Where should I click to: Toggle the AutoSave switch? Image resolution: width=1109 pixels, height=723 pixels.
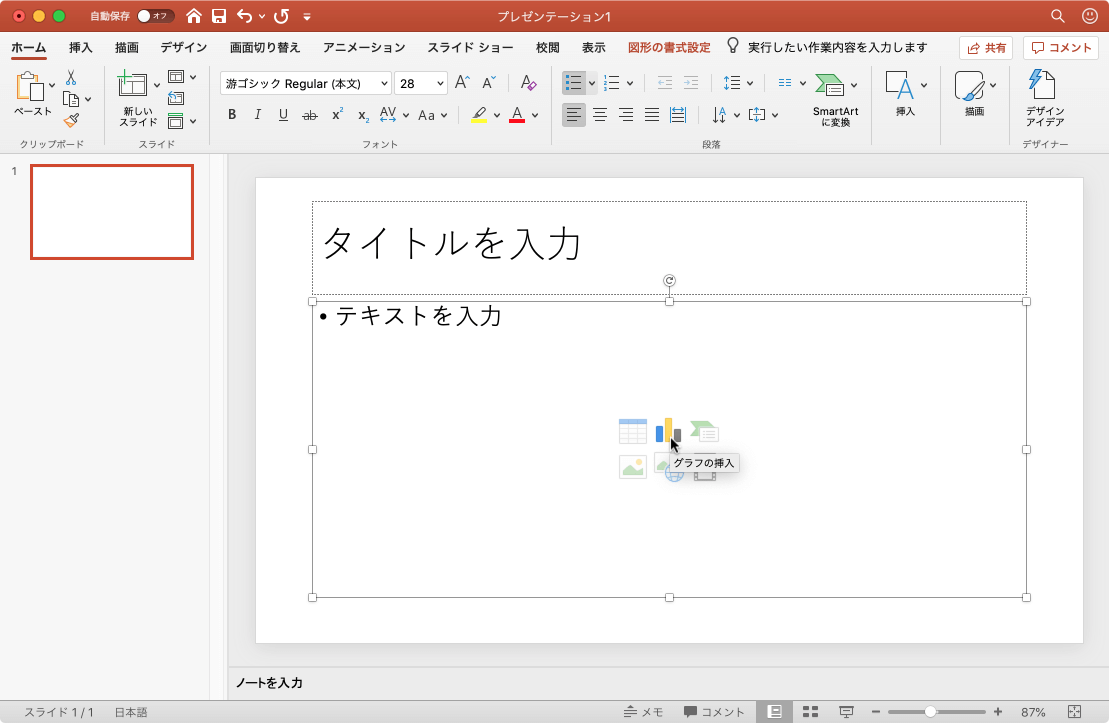[x=154, y=16]
